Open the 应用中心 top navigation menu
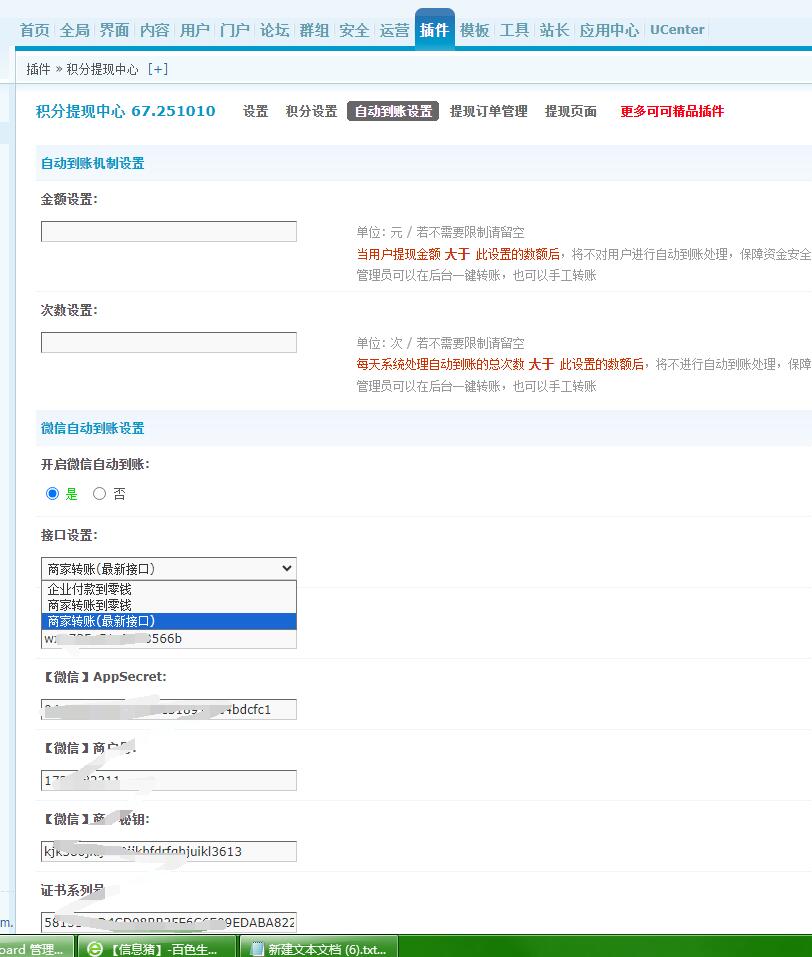 [609, 30]
